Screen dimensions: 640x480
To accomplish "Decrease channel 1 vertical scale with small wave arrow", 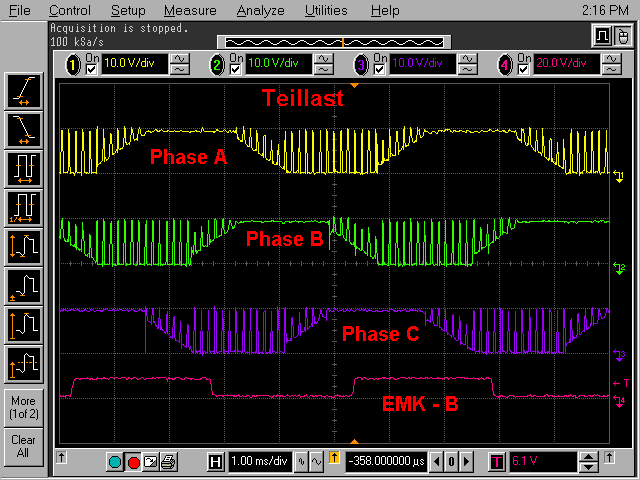I will tap(180, 70).
